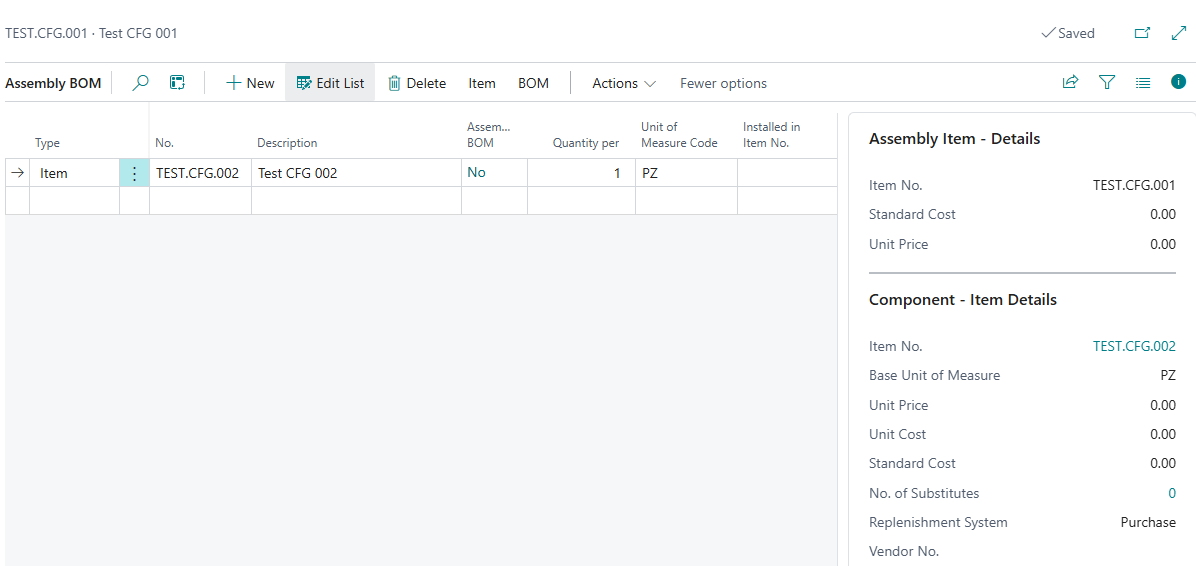Toggle Edit List mode
This screenshot has height=566, width=1196.
[330, 83]
